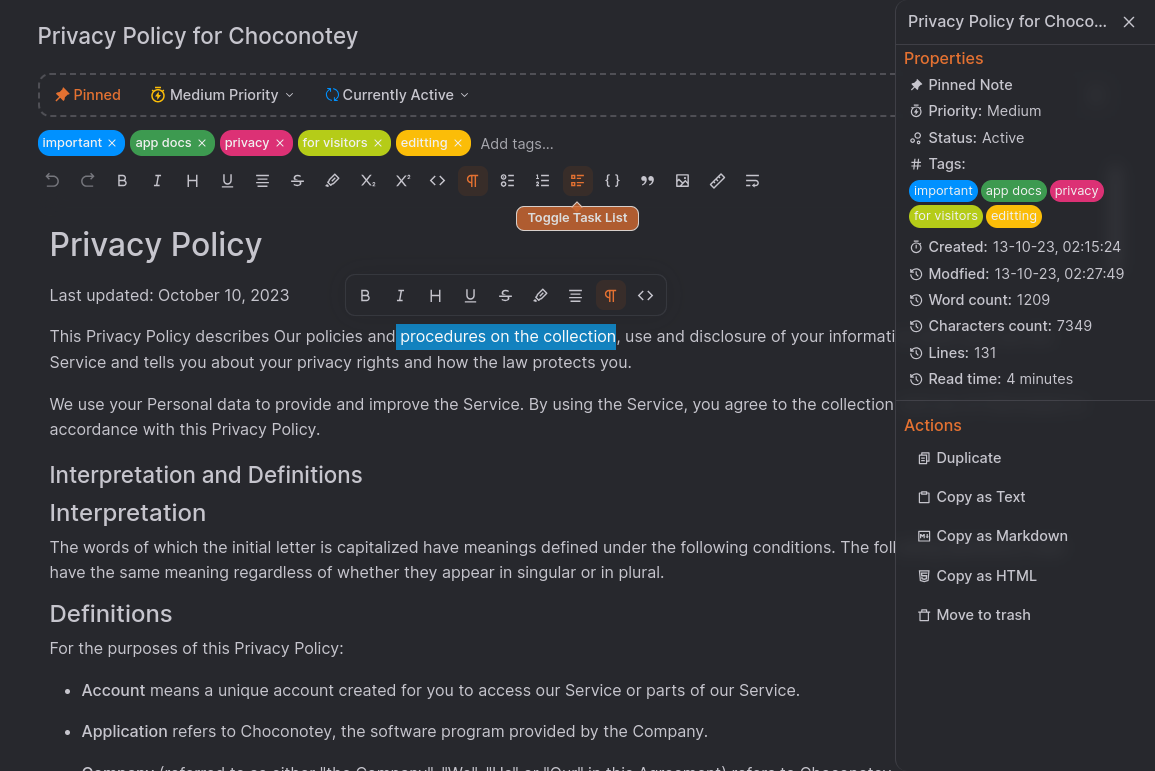Click the Add tags input field

517,144
